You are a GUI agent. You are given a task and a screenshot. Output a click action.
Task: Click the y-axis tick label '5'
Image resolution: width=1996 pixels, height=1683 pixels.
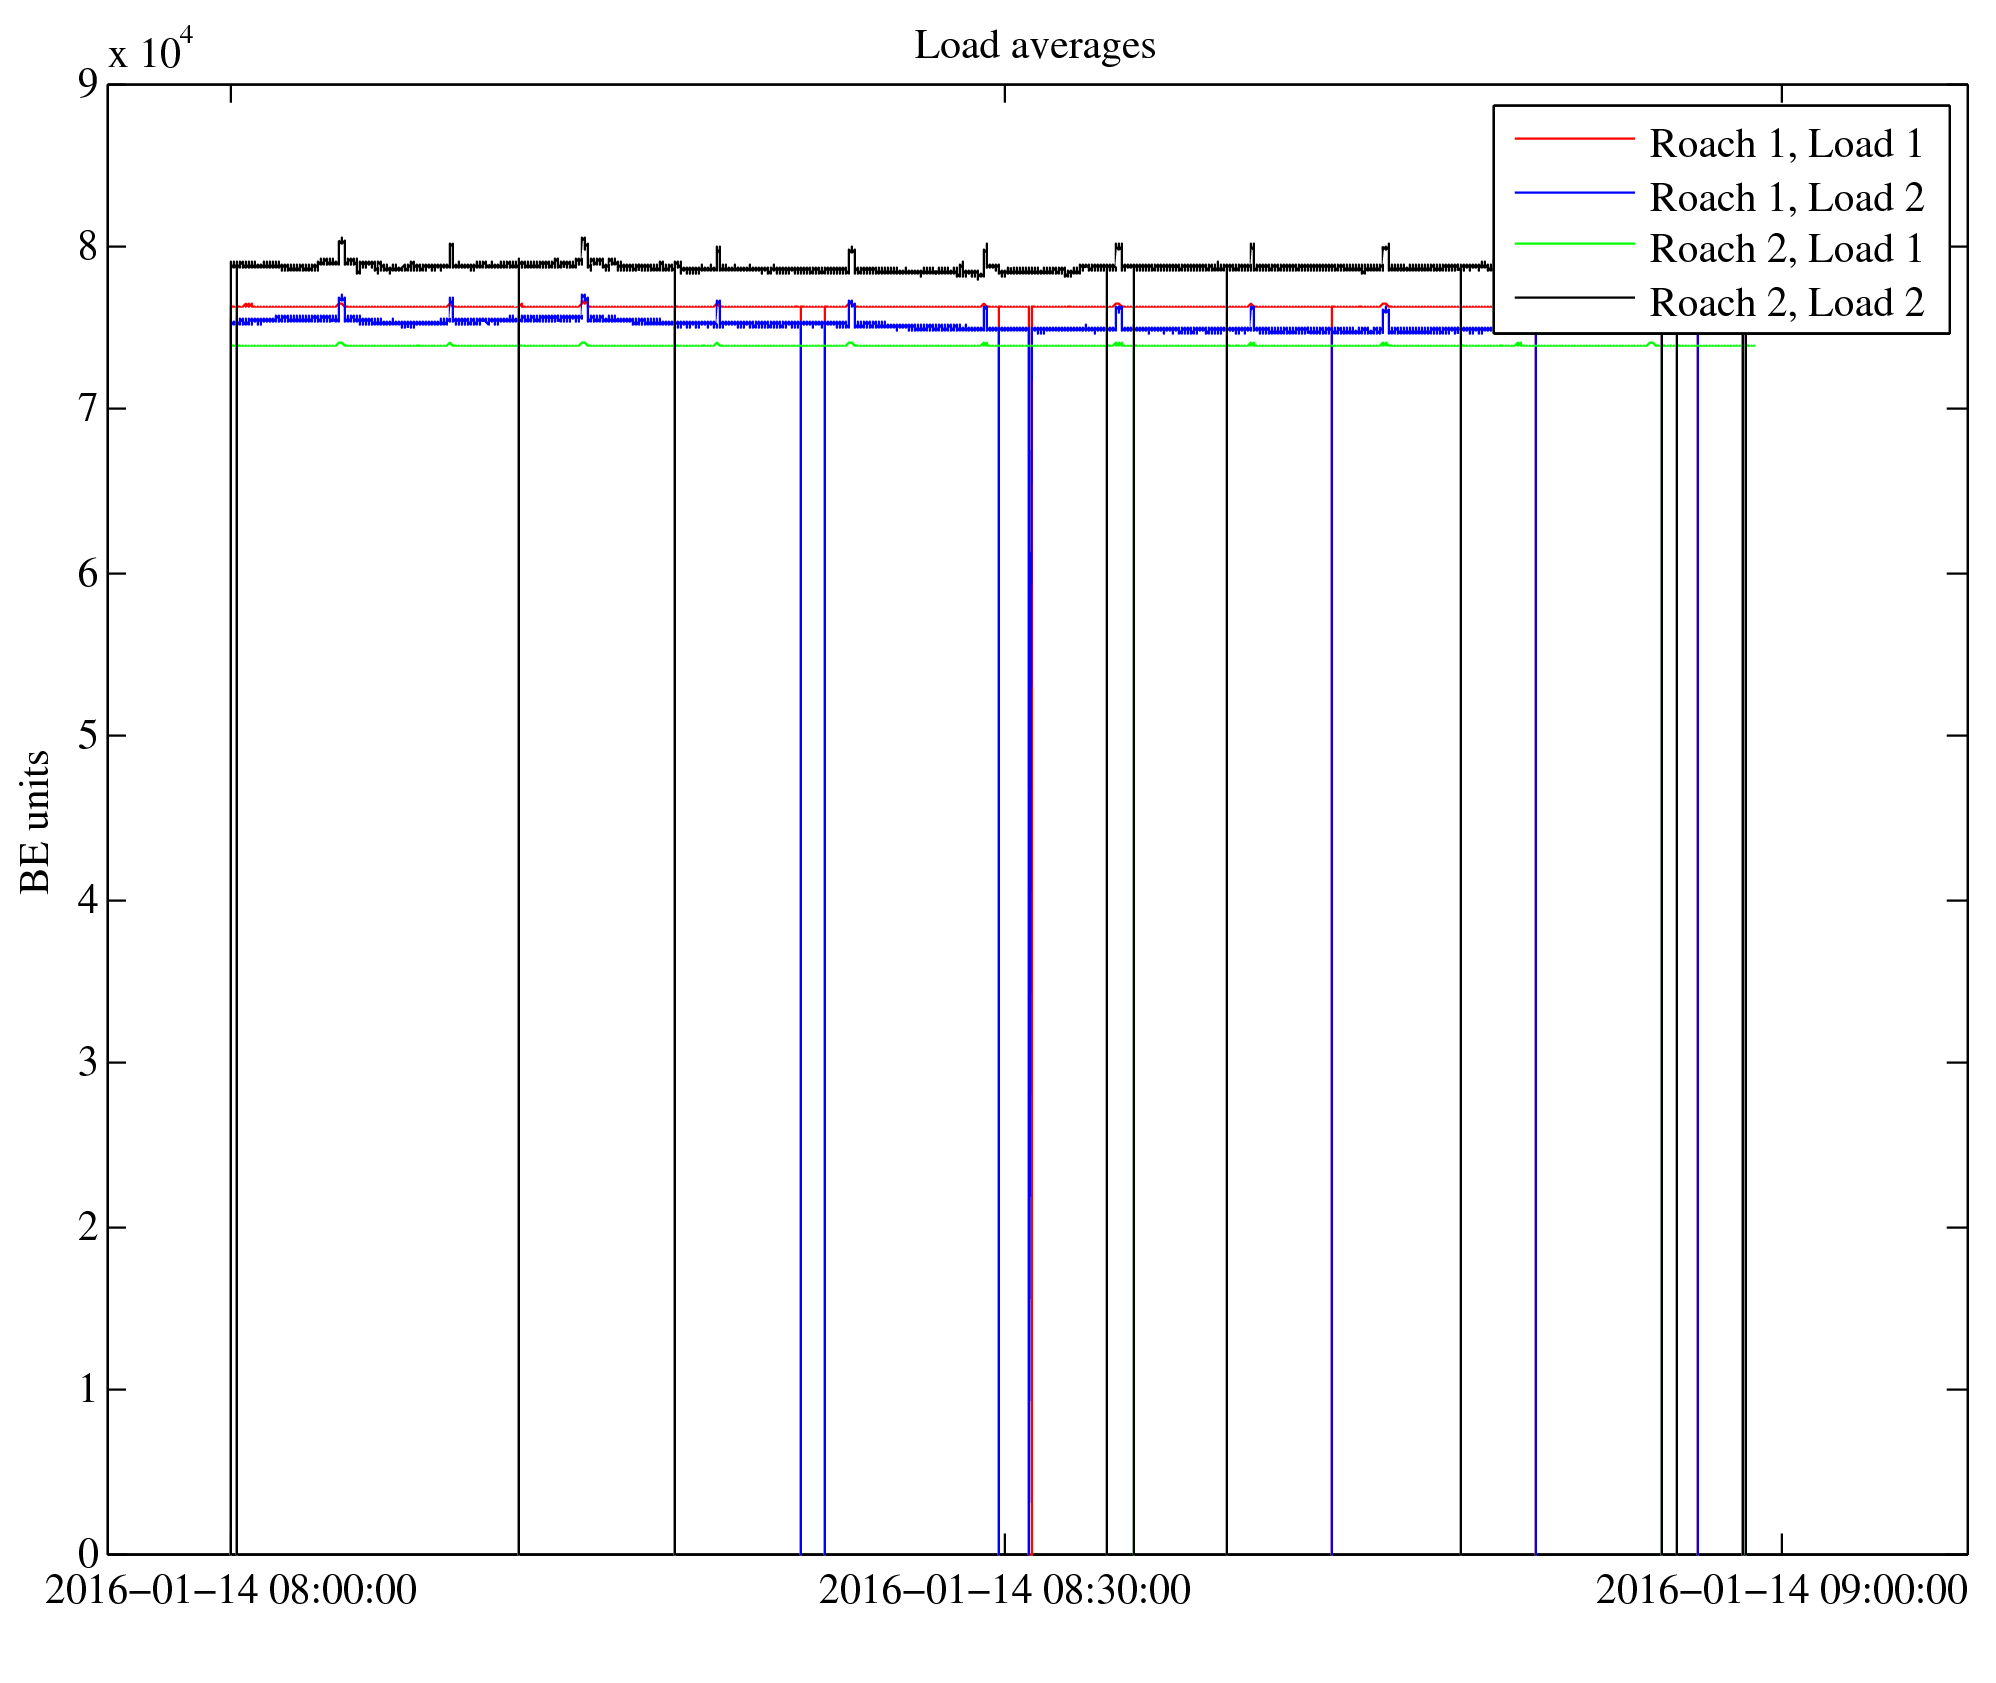click(x=88, y=736)
